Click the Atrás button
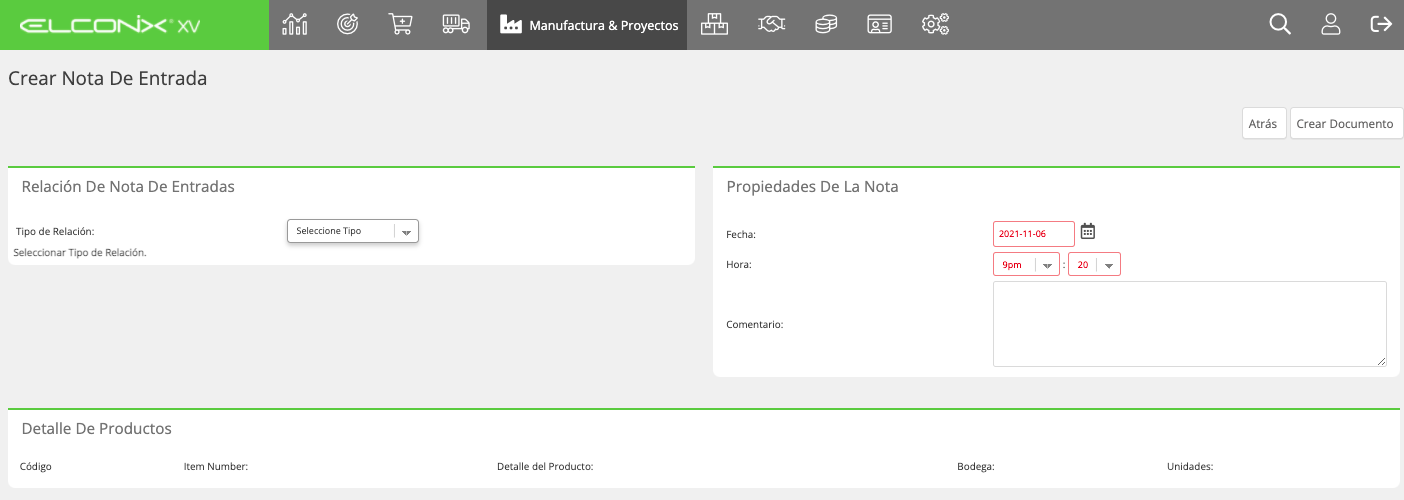 click(x=1263, y=124)
